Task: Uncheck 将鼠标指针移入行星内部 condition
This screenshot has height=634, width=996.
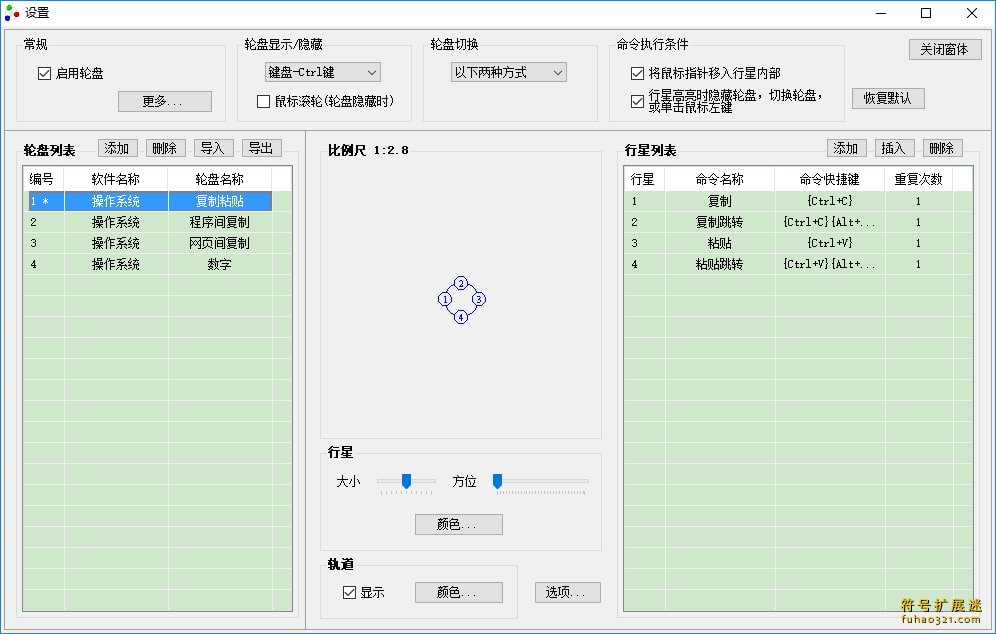Action: point(636,72)
